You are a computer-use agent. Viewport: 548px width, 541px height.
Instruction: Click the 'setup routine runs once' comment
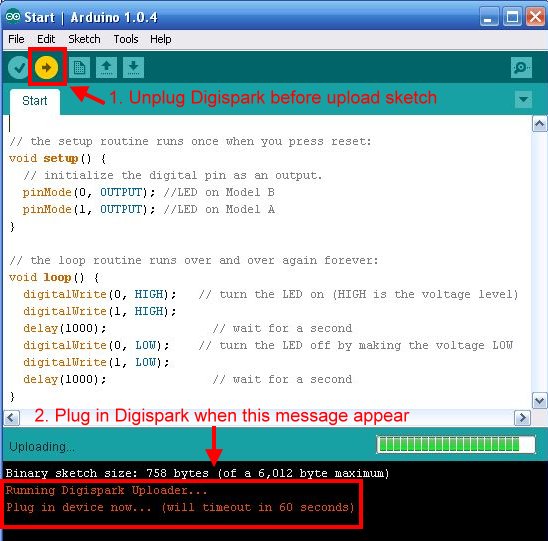pyautogui.click(x=190, y=142)
